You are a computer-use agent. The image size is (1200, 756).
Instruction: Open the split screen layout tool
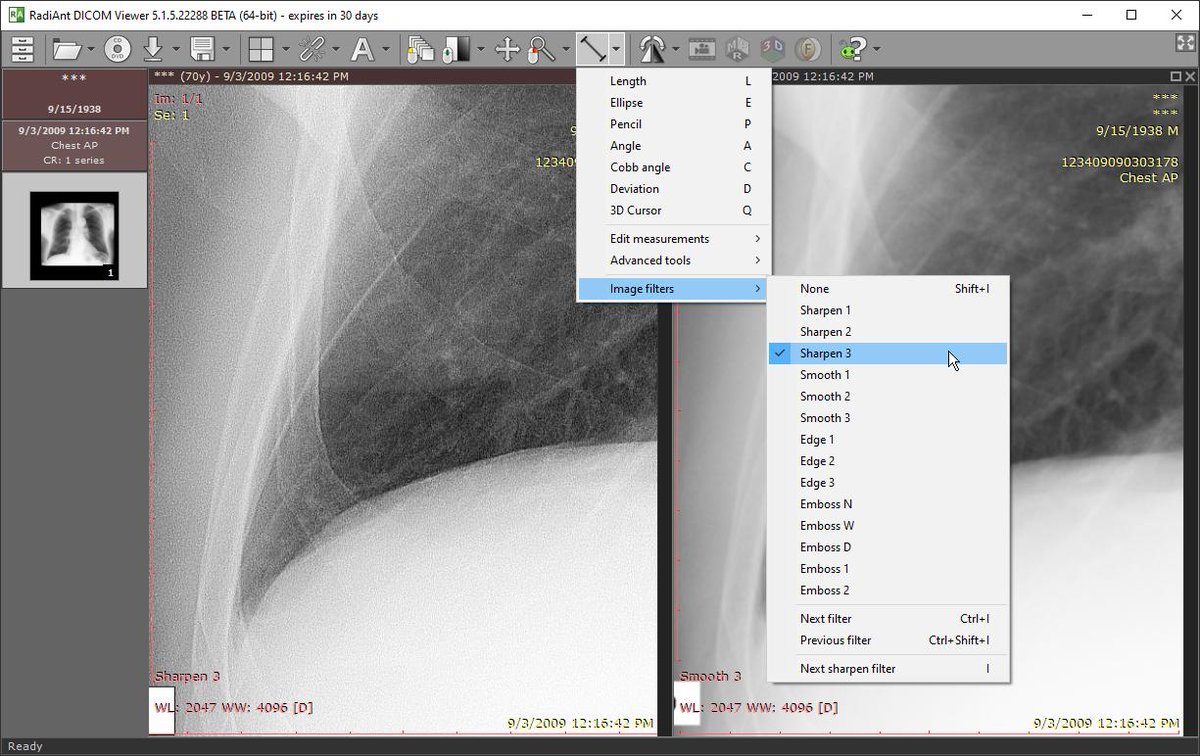click(262, 48)
